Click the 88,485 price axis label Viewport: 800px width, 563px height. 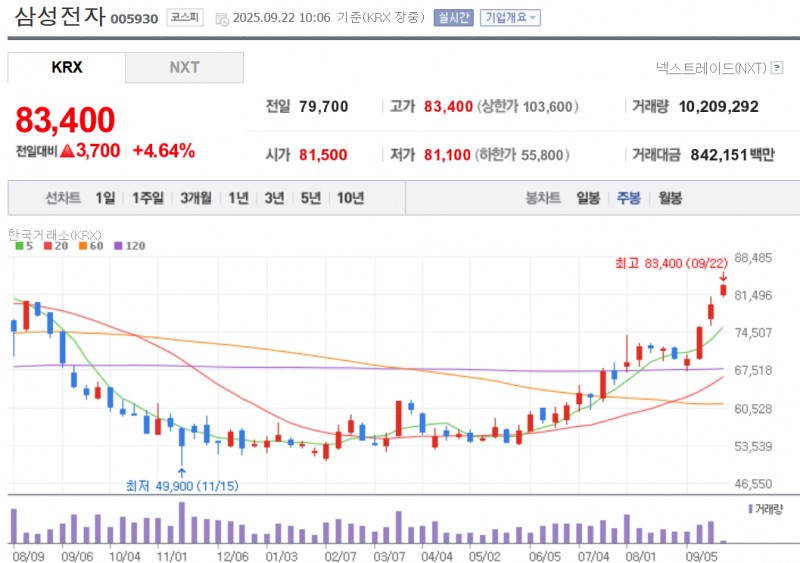[x=753, y=258]
